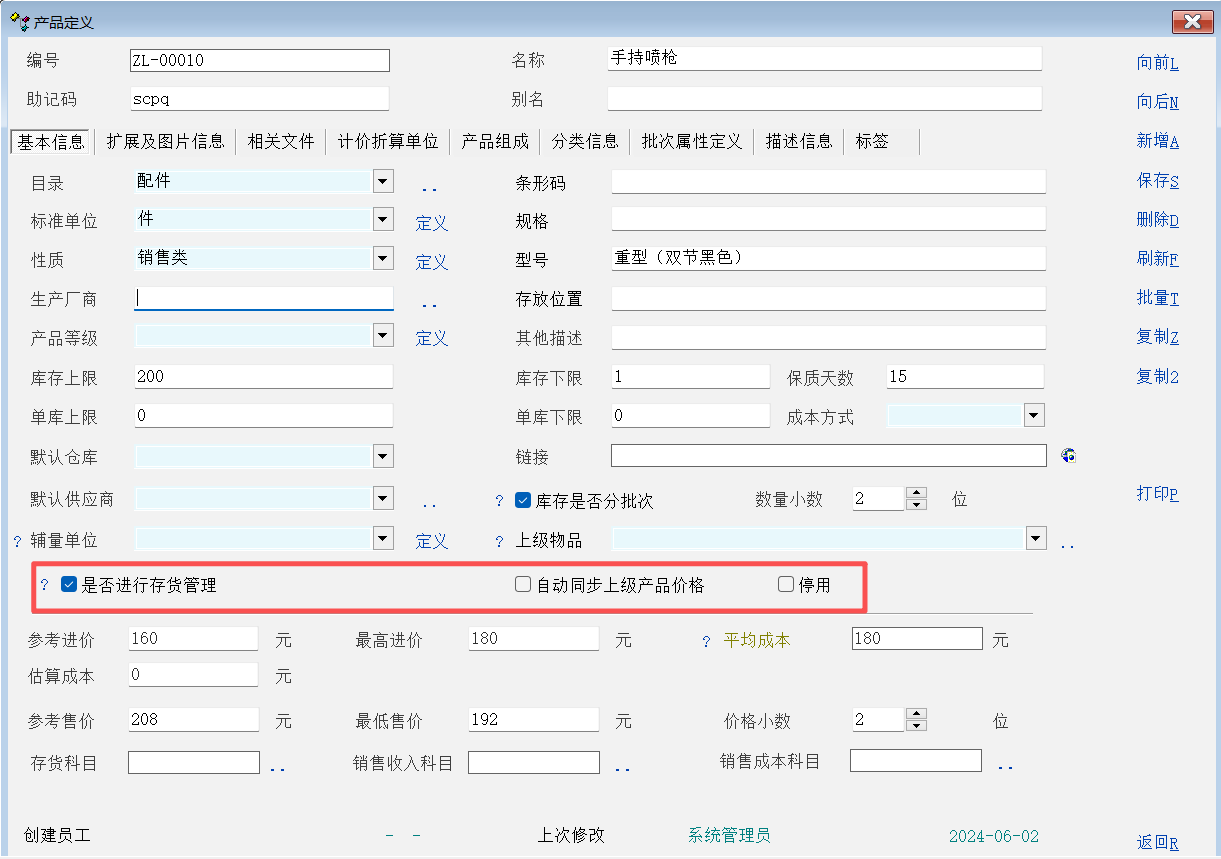Click the help mark beside 是否进行存货管理
Viewport: 1221px width, 859px height.
click(x=44, y=585)
